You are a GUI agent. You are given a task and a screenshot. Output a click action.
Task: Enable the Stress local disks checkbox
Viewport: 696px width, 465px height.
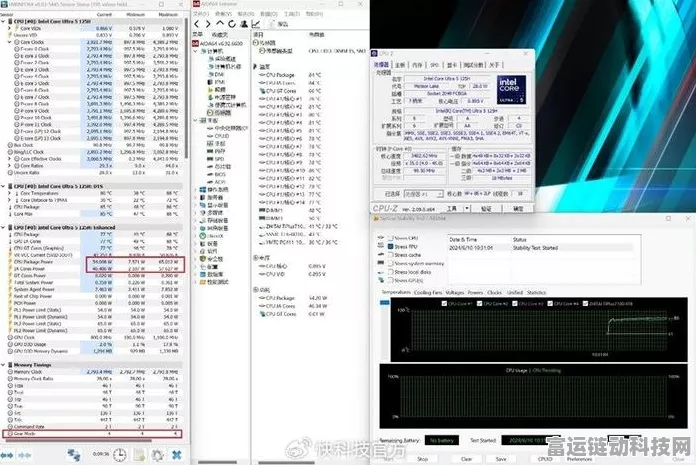391,272
